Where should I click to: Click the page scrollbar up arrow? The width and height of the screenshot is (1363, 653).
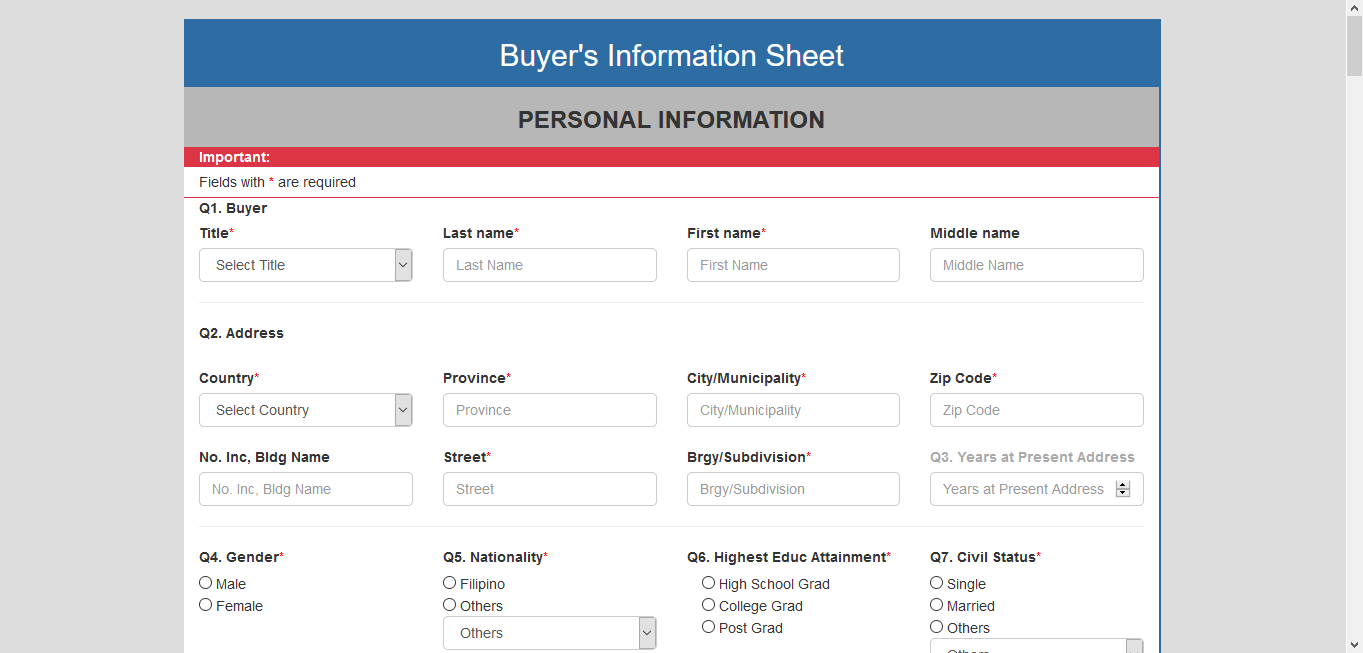[x=1355, y=8]
